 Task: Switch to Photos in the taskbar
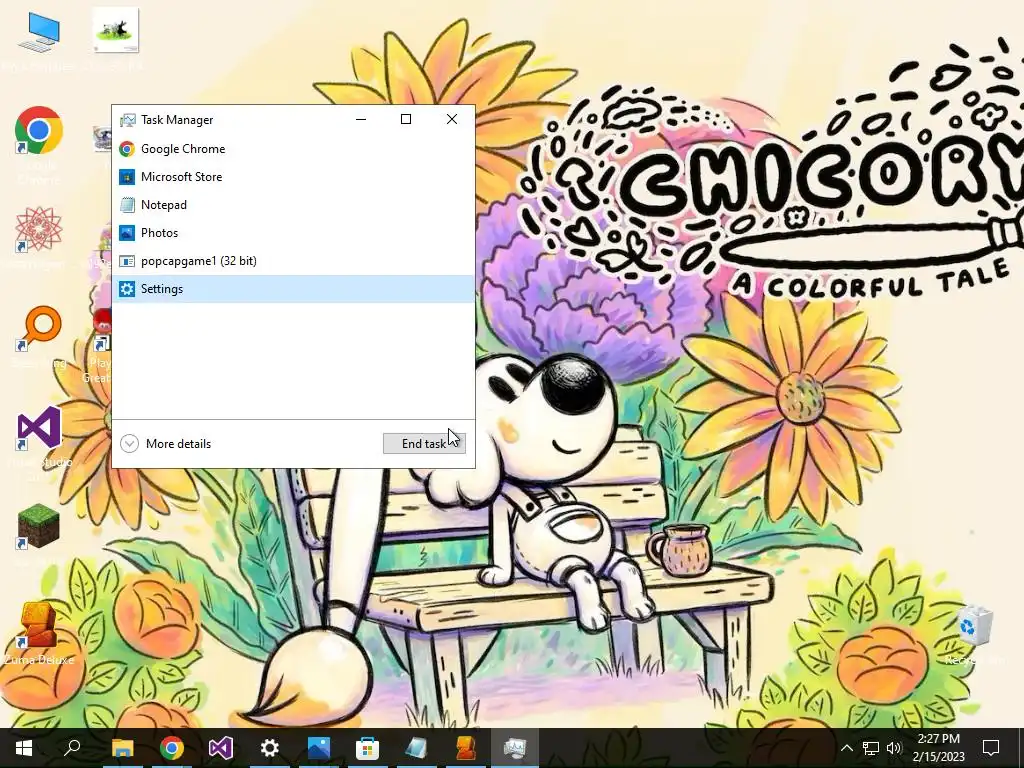(x=319, y=748)
